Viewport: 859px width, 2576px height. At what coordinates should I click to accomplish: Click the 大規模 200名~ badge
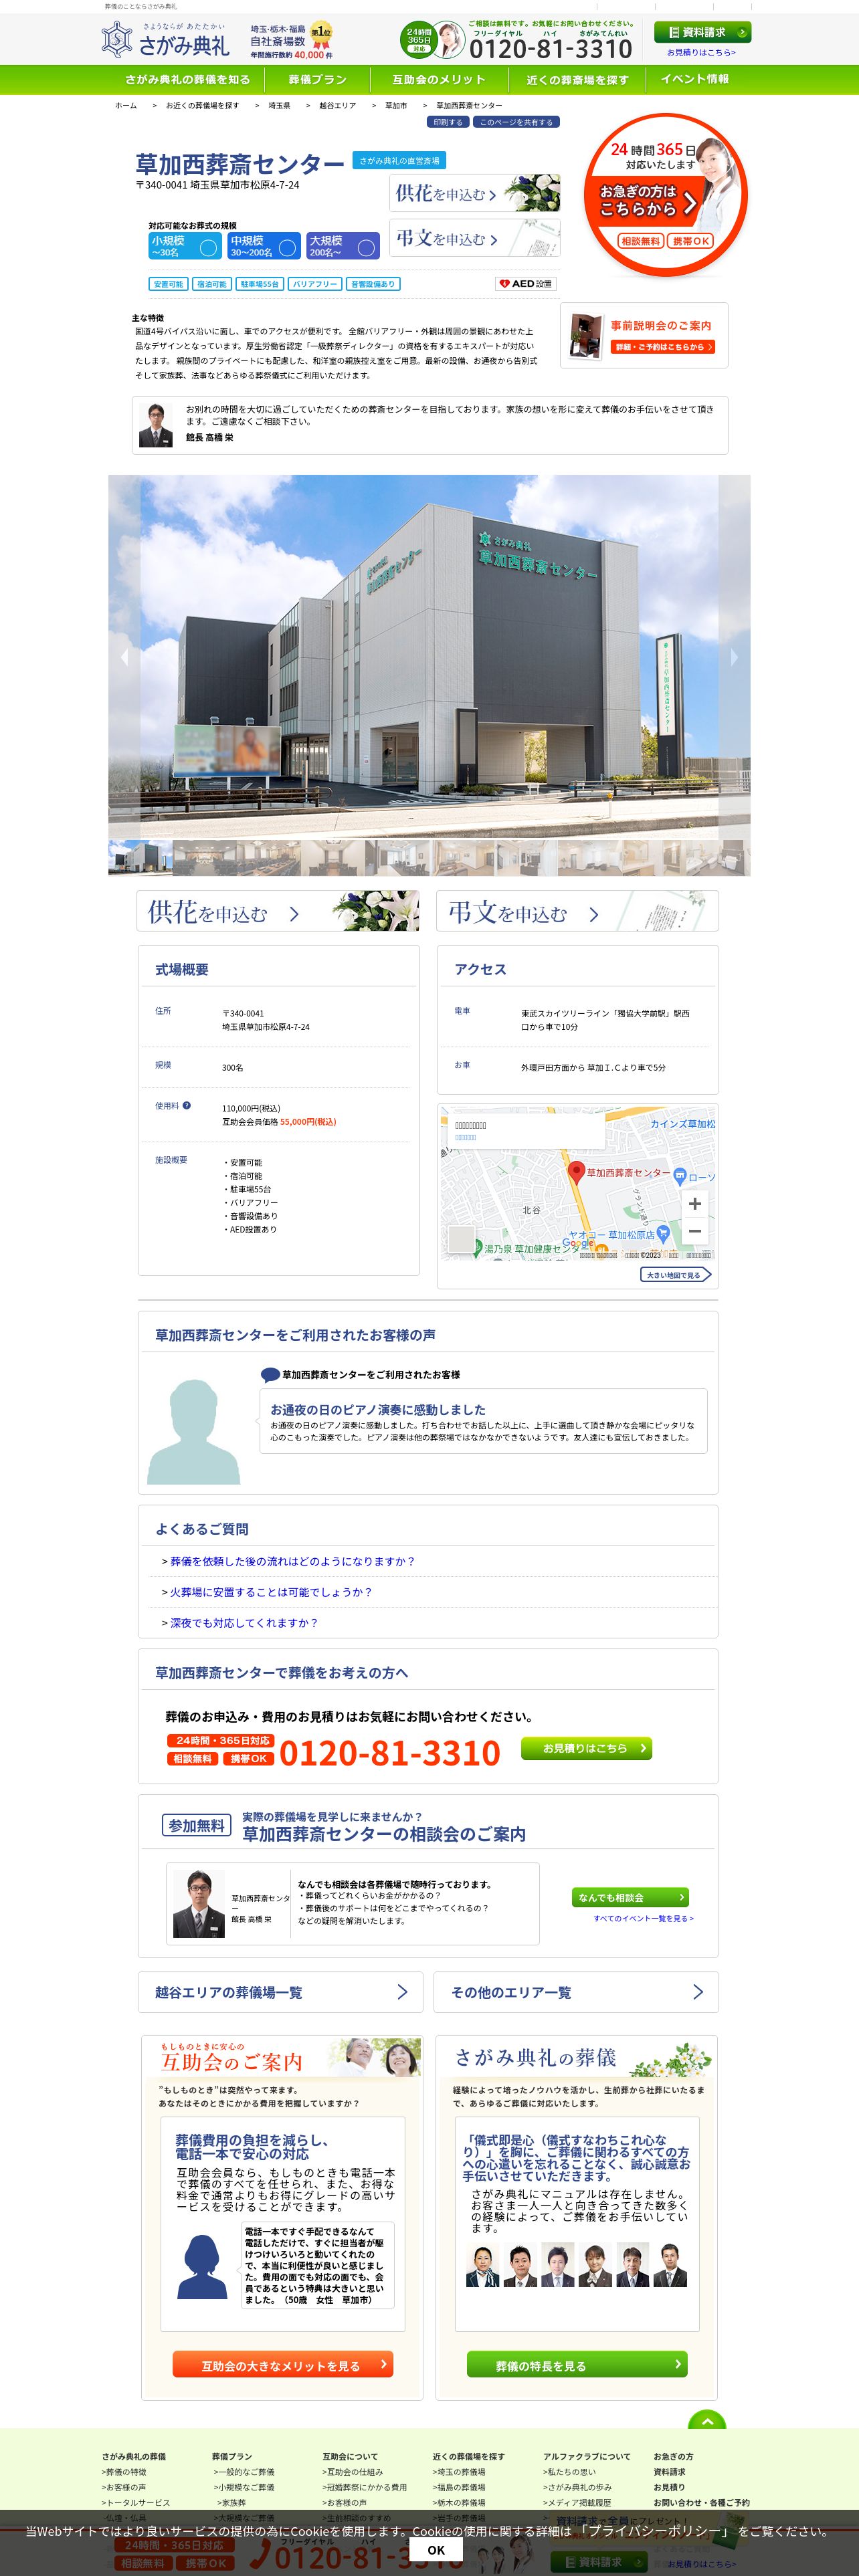click(x=343, y=246)
